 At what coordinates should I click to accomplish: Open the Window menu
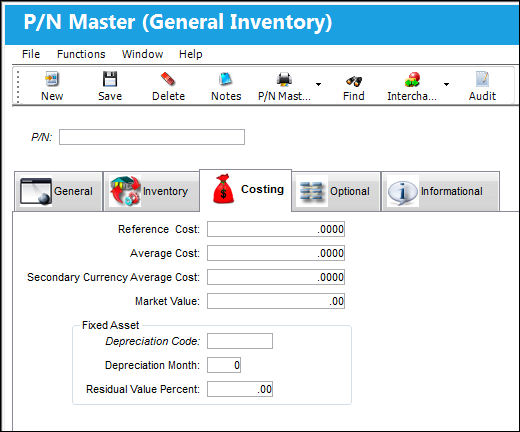point(142,54)
